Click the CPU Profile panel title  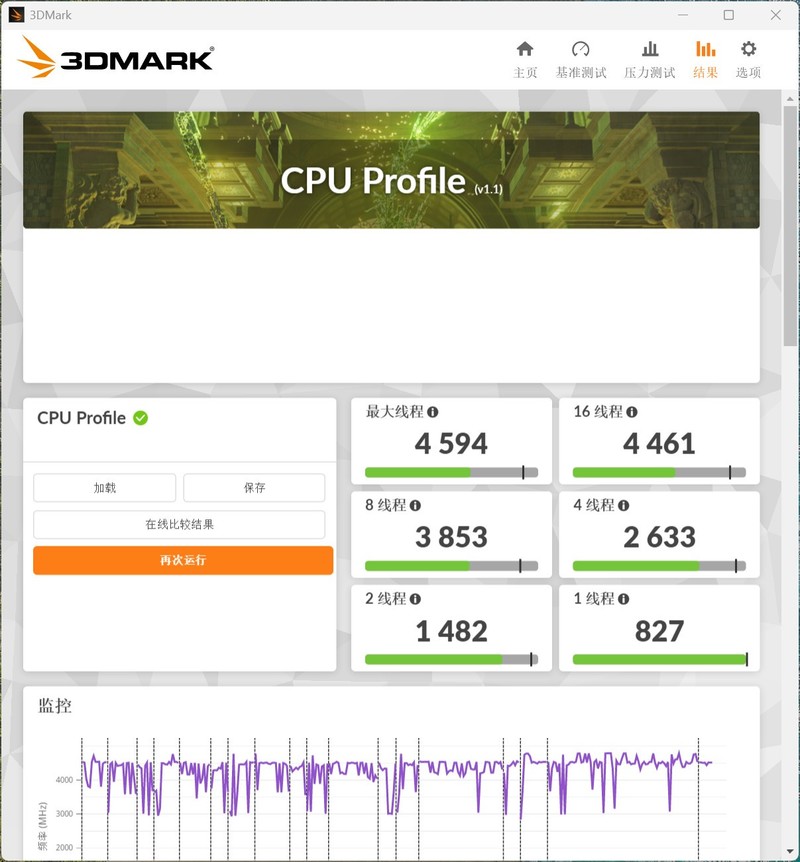point(81,418)
